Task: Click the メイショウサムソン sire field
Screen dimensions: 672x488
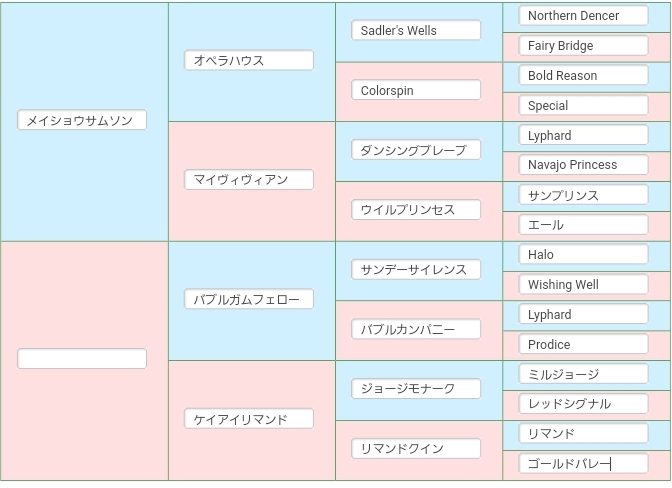Action: pos(82,120)
